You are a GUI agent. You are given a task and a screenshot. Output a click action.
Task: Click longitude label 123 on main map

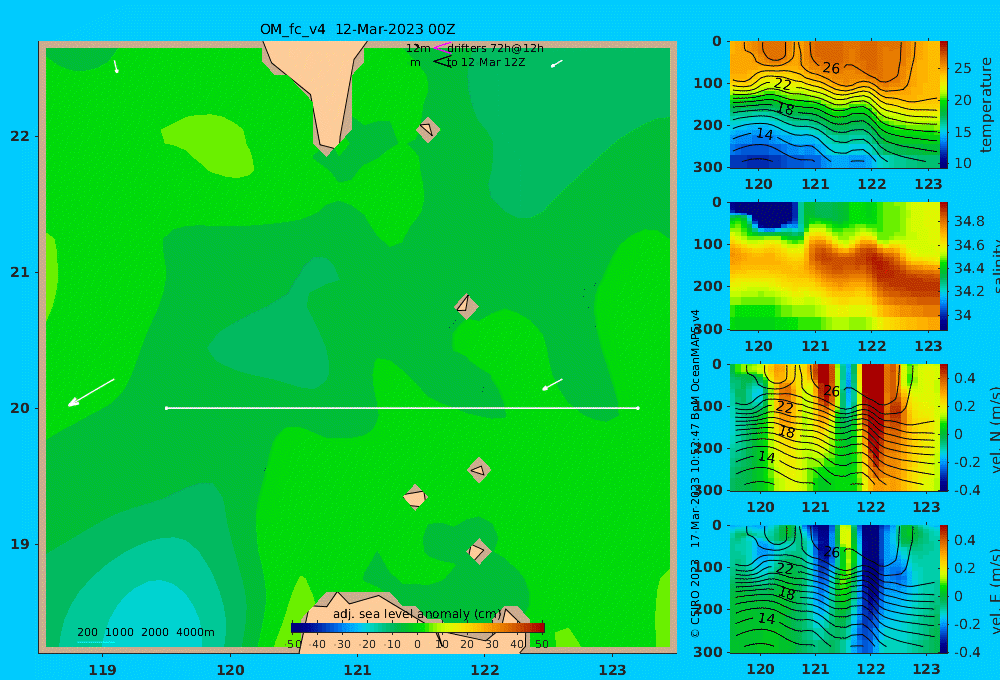pyautogui.click(x=612, y=670)
